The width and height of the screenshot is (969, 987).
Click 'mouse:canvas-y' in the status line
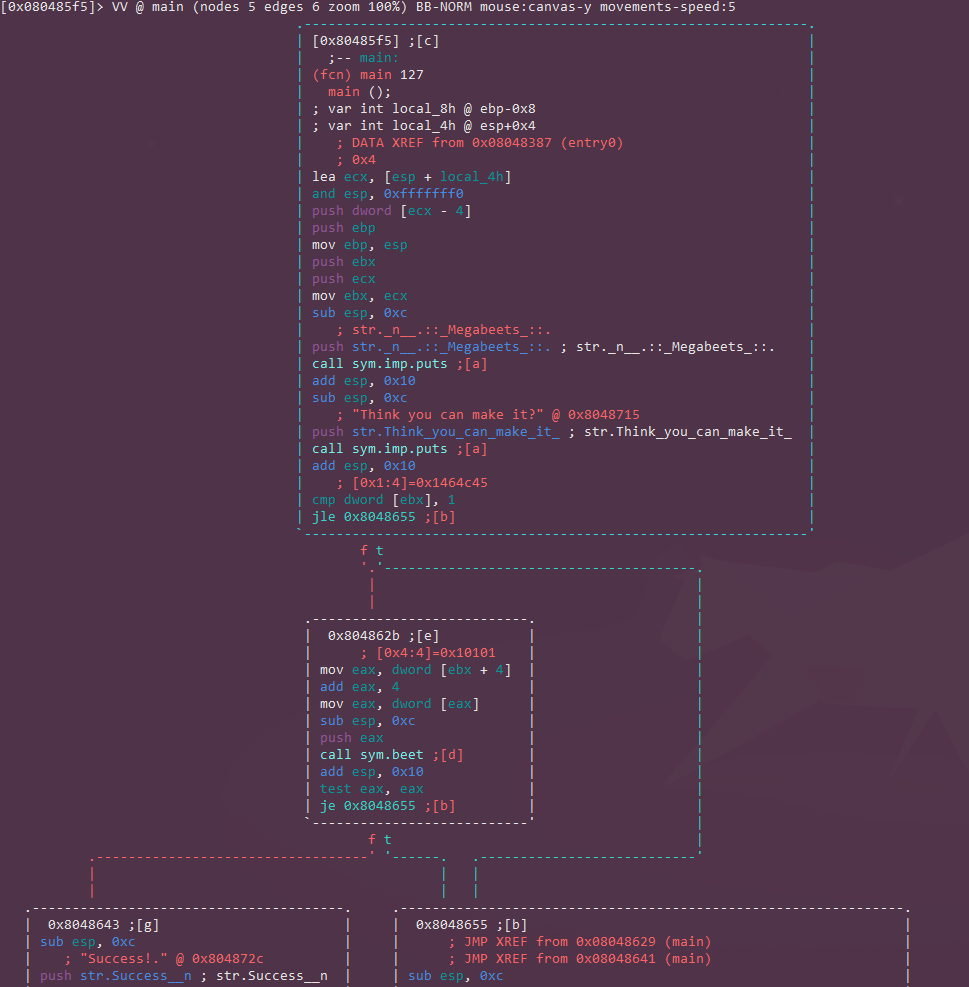pyautogui.click(x=535, y=7)
